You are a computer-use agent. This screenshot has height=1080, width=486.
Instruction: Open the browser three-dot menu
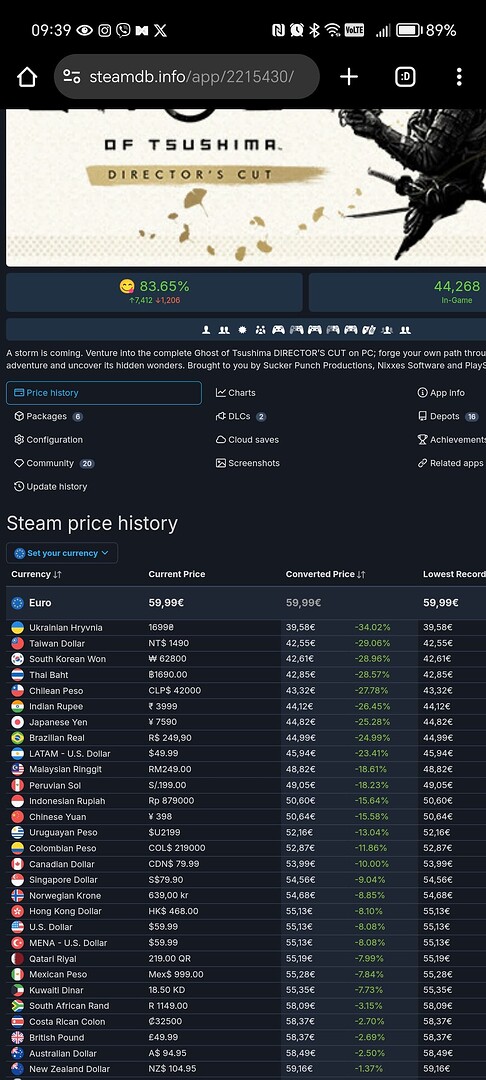(x=459, y=76)
